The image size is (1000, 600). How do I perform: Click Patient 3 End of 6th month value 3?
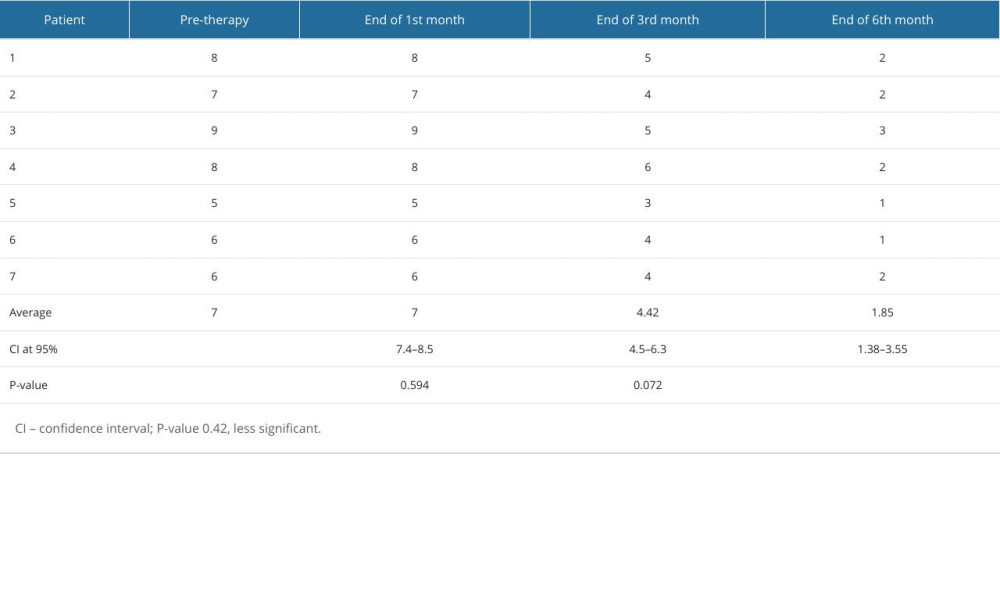coord(882,131)
